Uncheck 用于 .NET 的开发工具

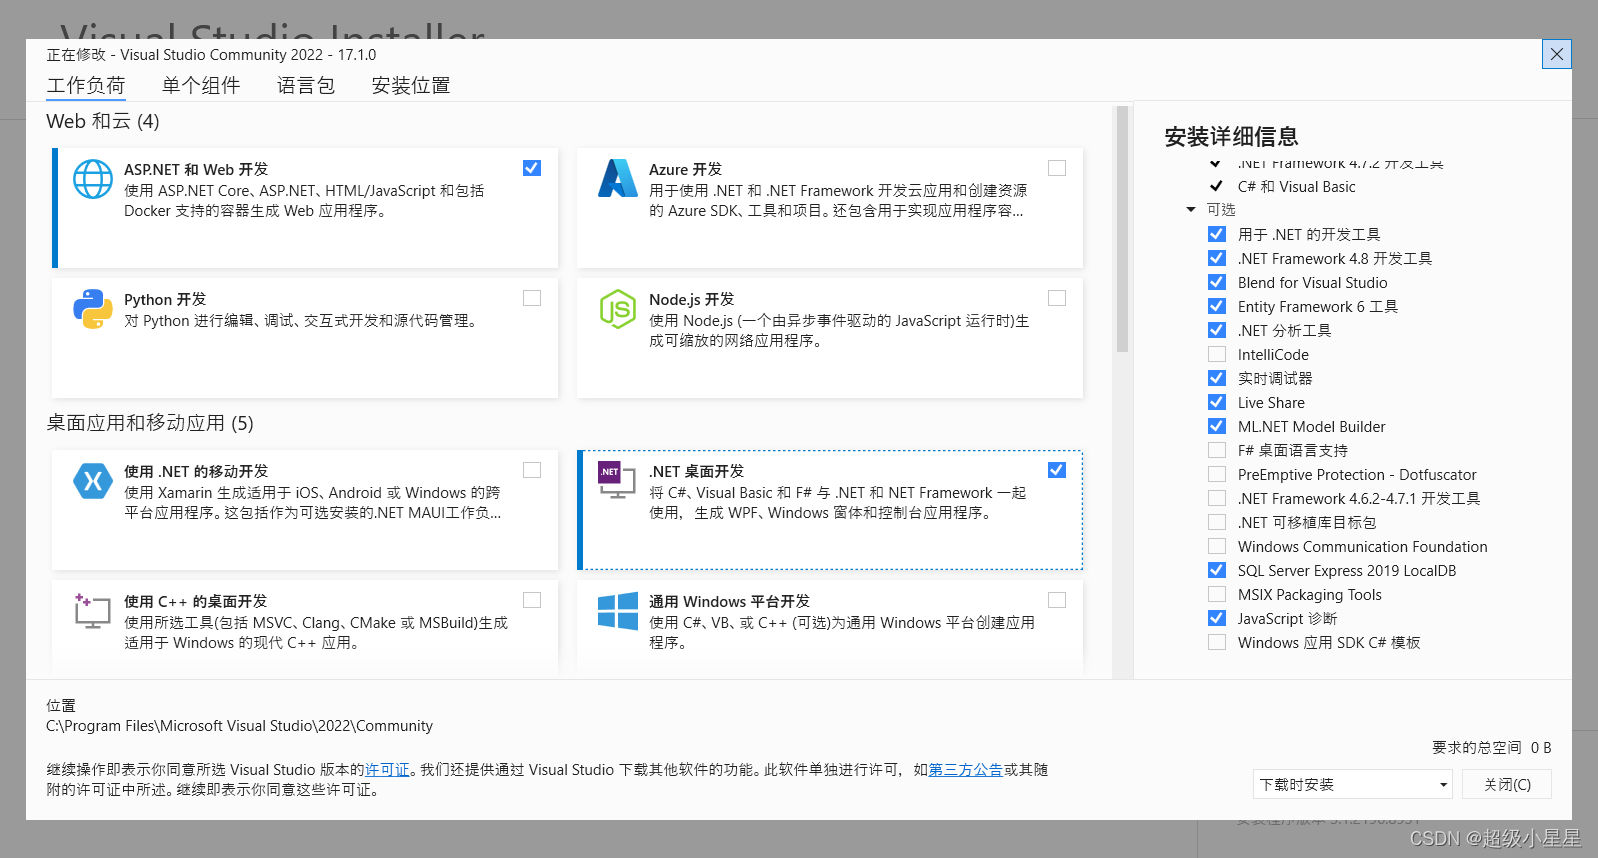pyautogui.click(x=1217, y=234)
